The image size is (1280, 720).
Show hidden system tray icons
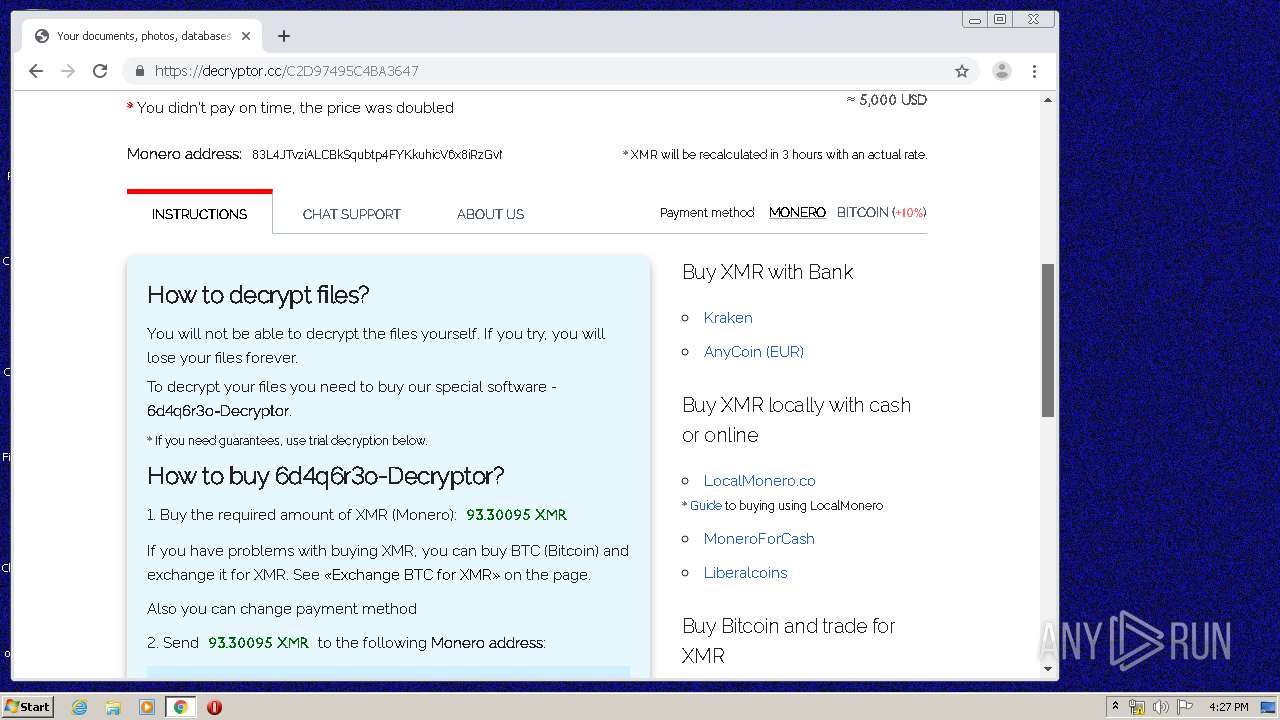click(x=1115, y=707)
